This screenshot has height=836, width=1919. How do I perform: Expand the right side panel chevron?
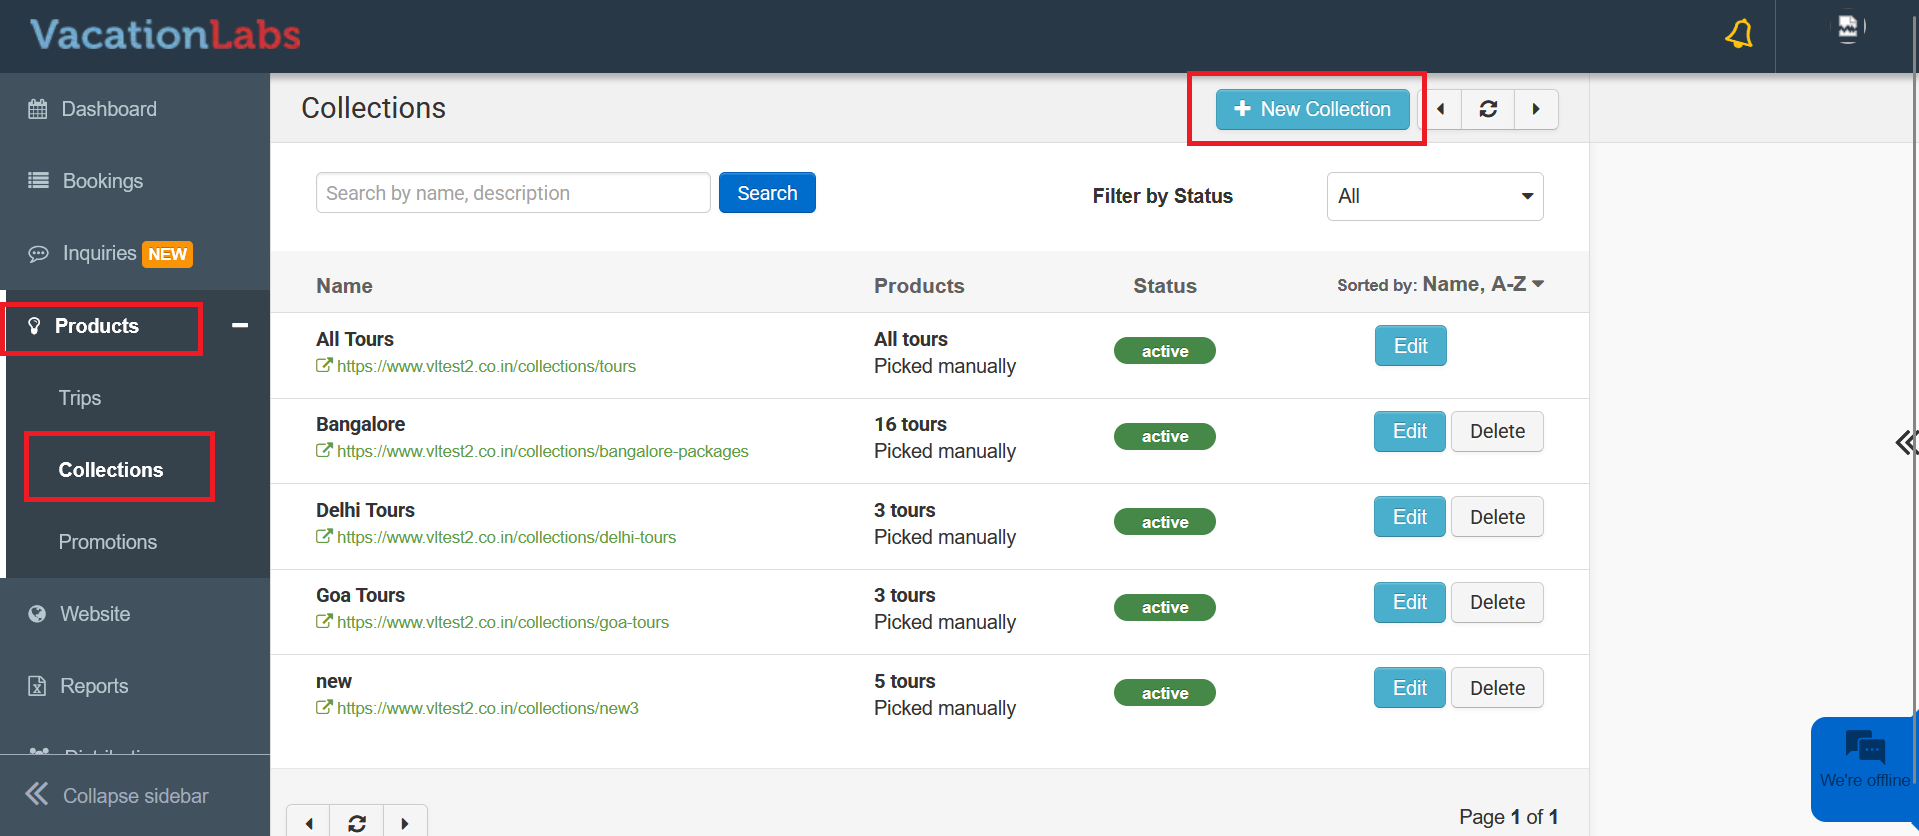1905,442
